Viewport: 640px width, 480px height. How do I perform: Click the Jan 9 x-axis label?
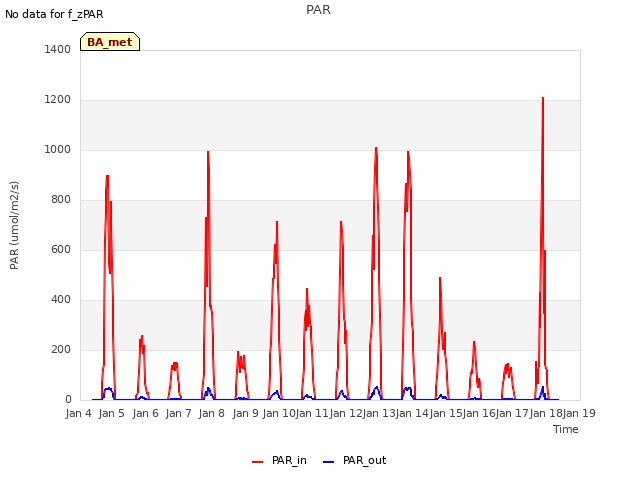245,413
